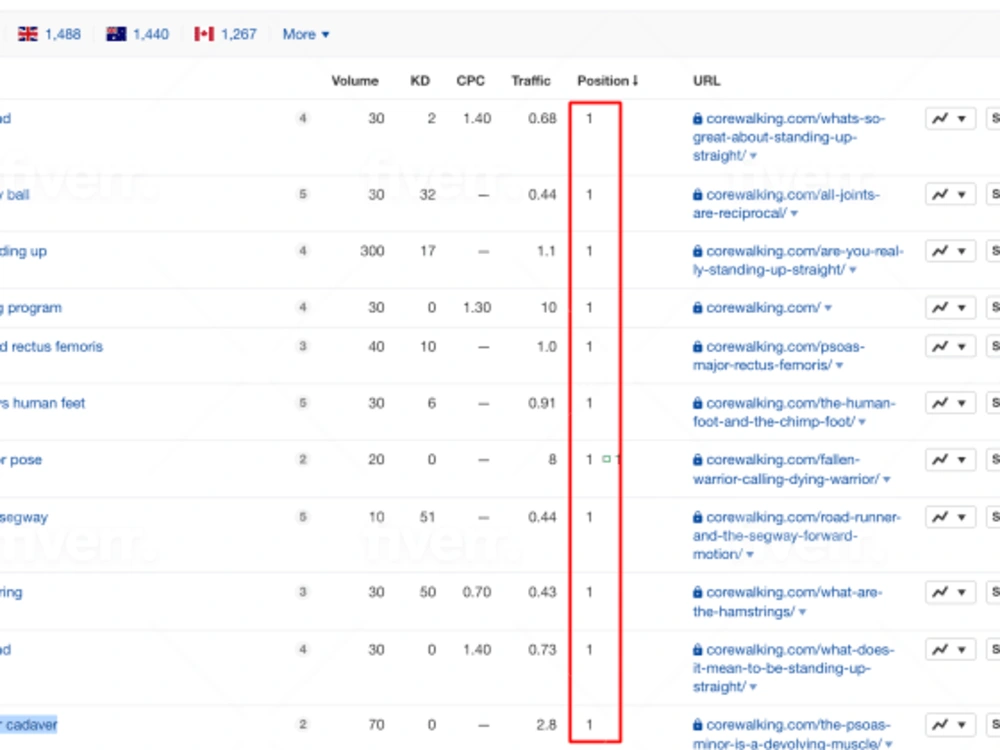Click the padlock icon beside all-joints-are-reciprocal URL
This screenshot has height=750, width=1000.
(x=698, y=195)
